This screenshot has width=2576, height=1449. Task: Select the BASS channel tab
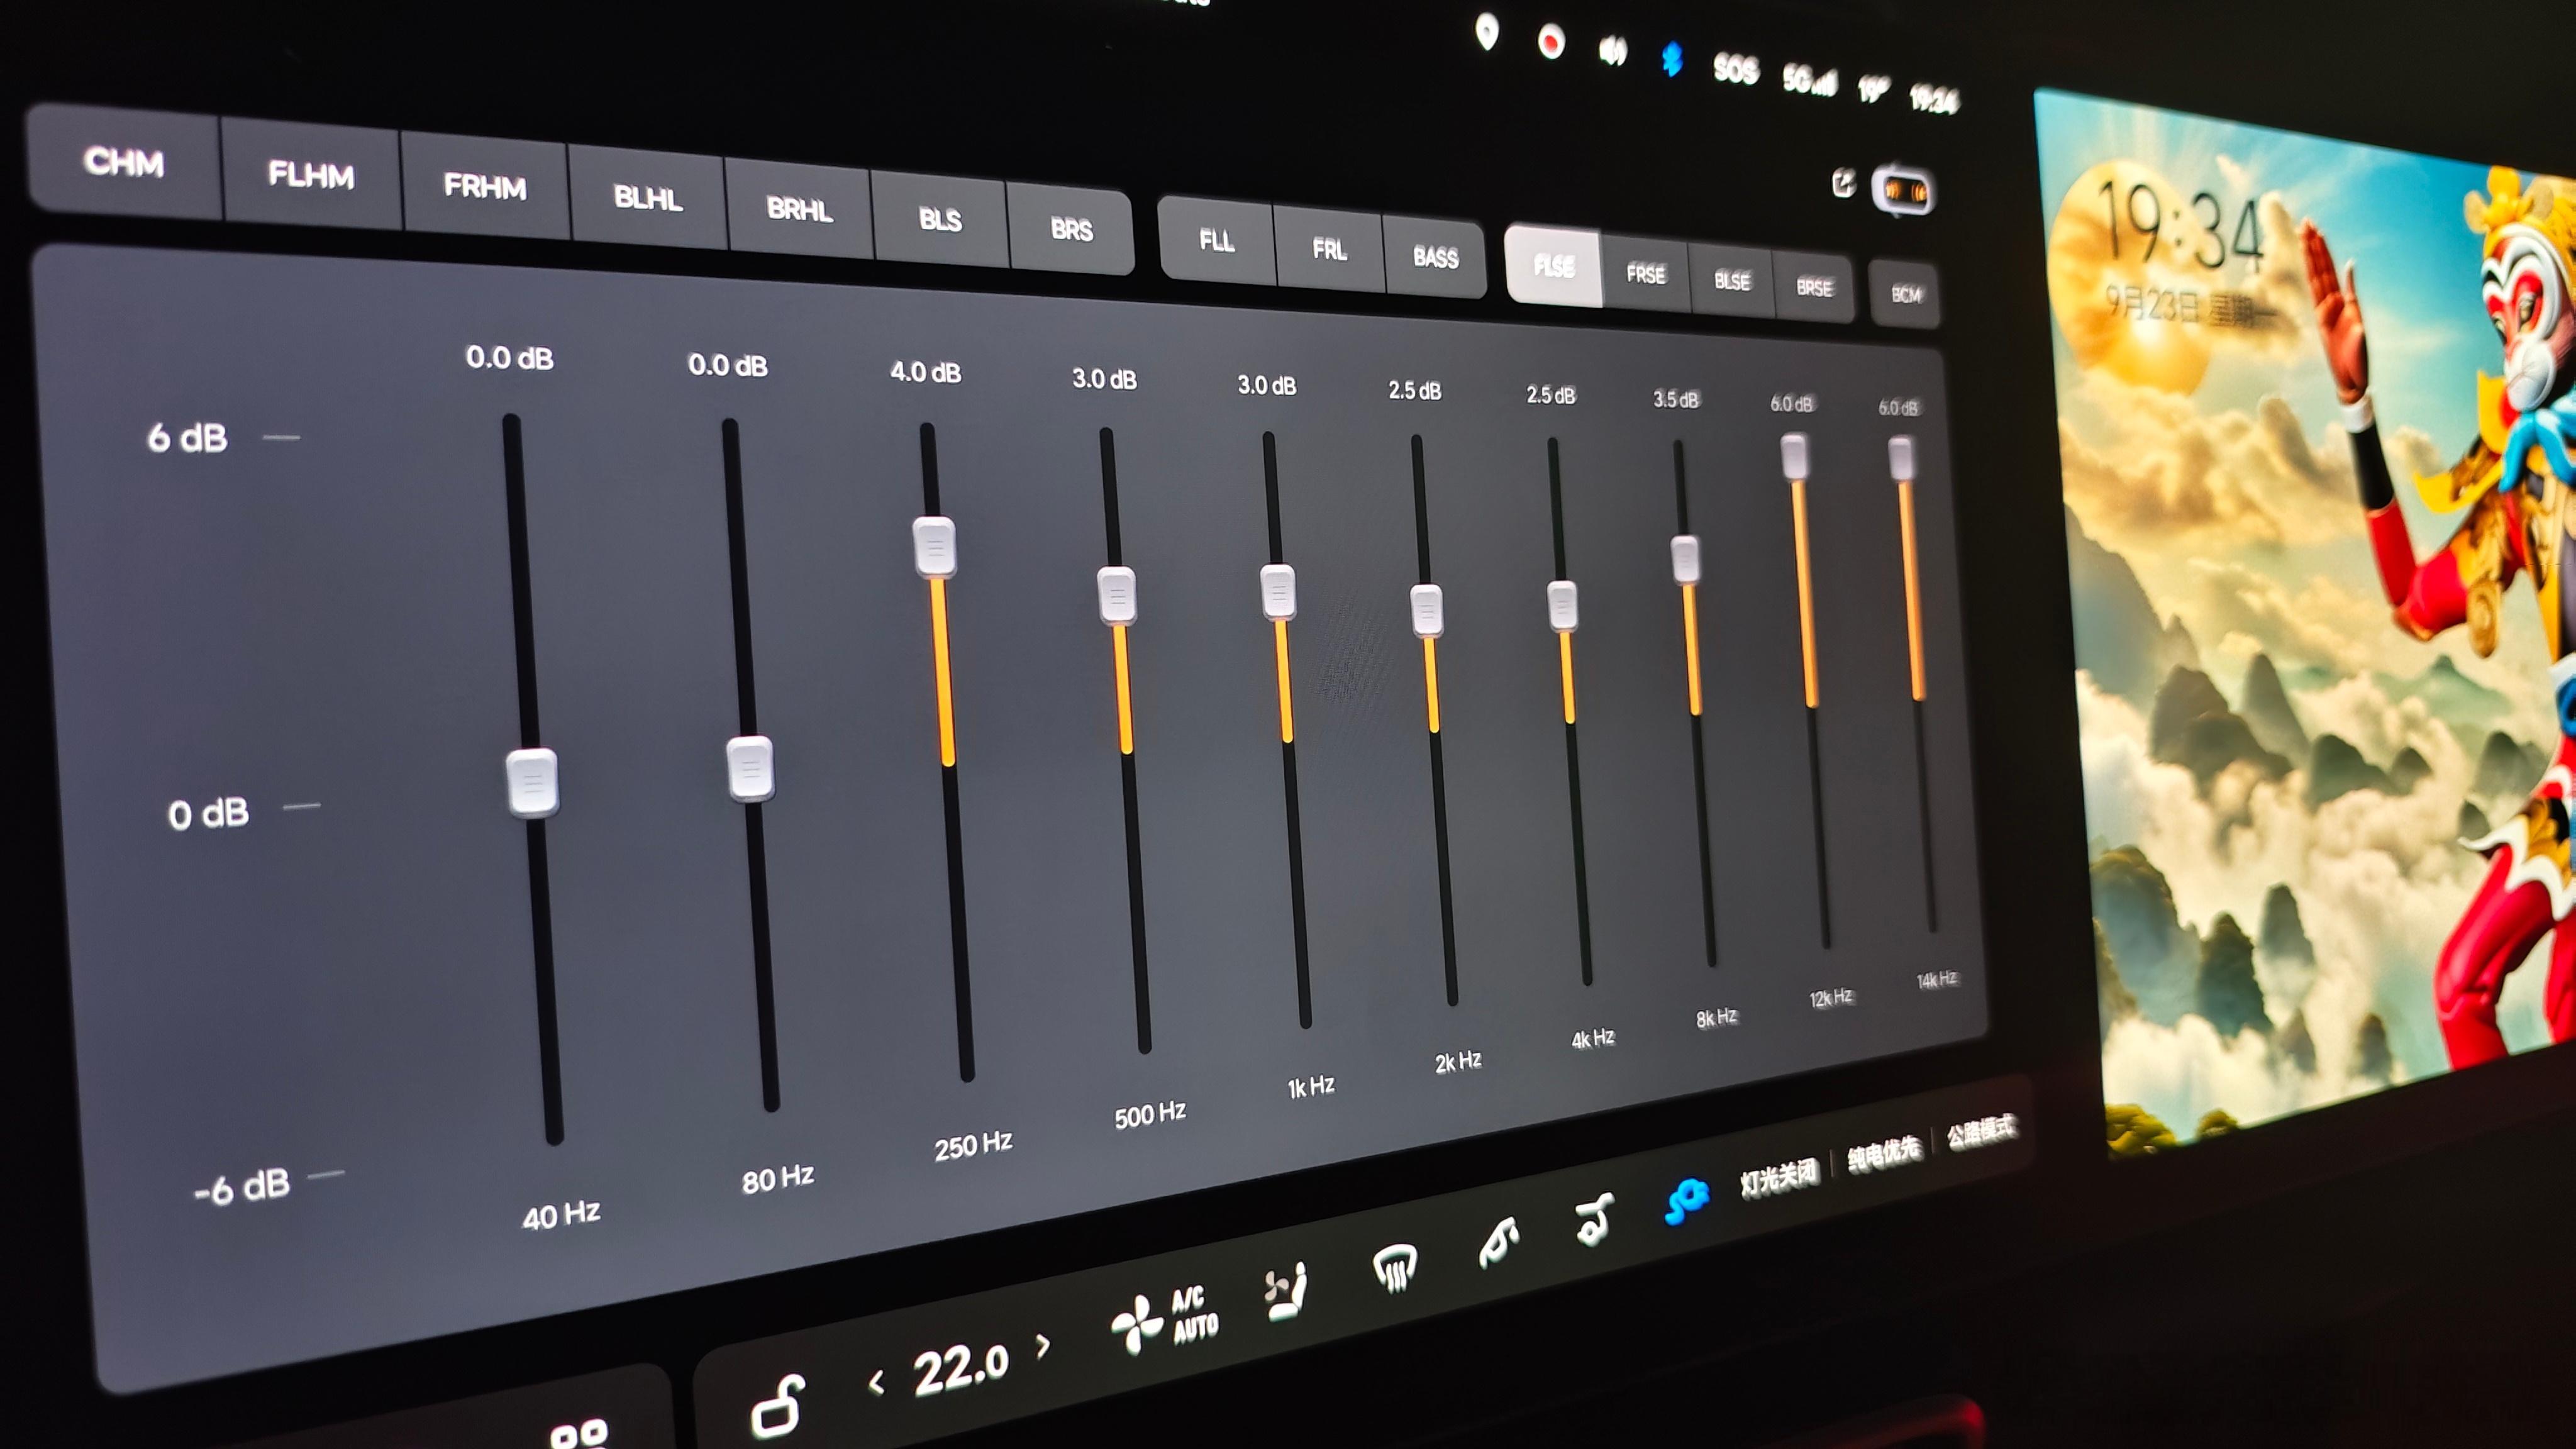coord(1435,258)
